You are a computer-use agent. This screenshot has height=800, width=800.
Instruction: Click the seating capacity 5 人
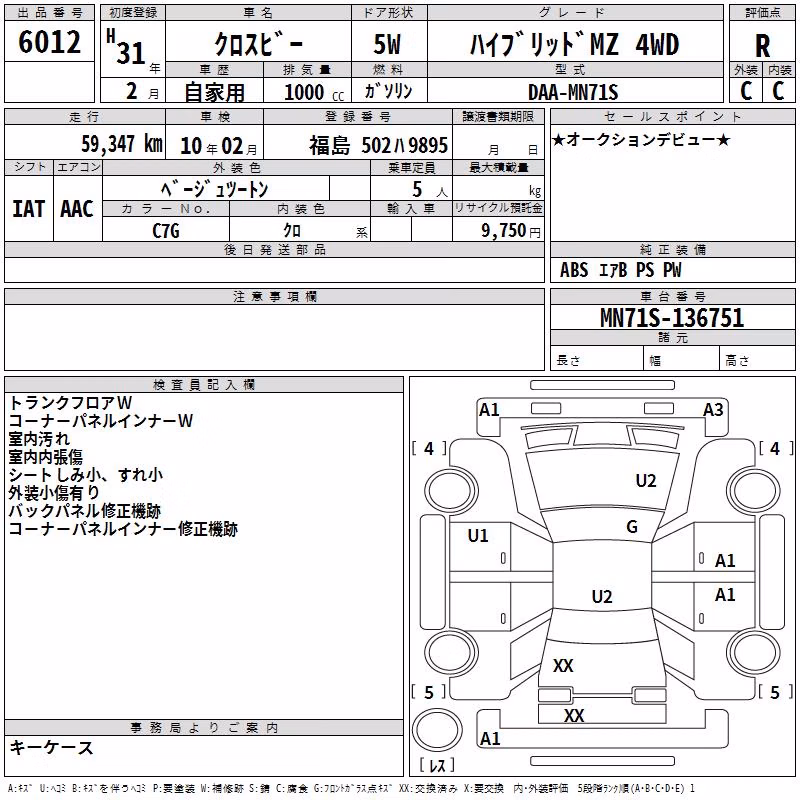(429, 190)
